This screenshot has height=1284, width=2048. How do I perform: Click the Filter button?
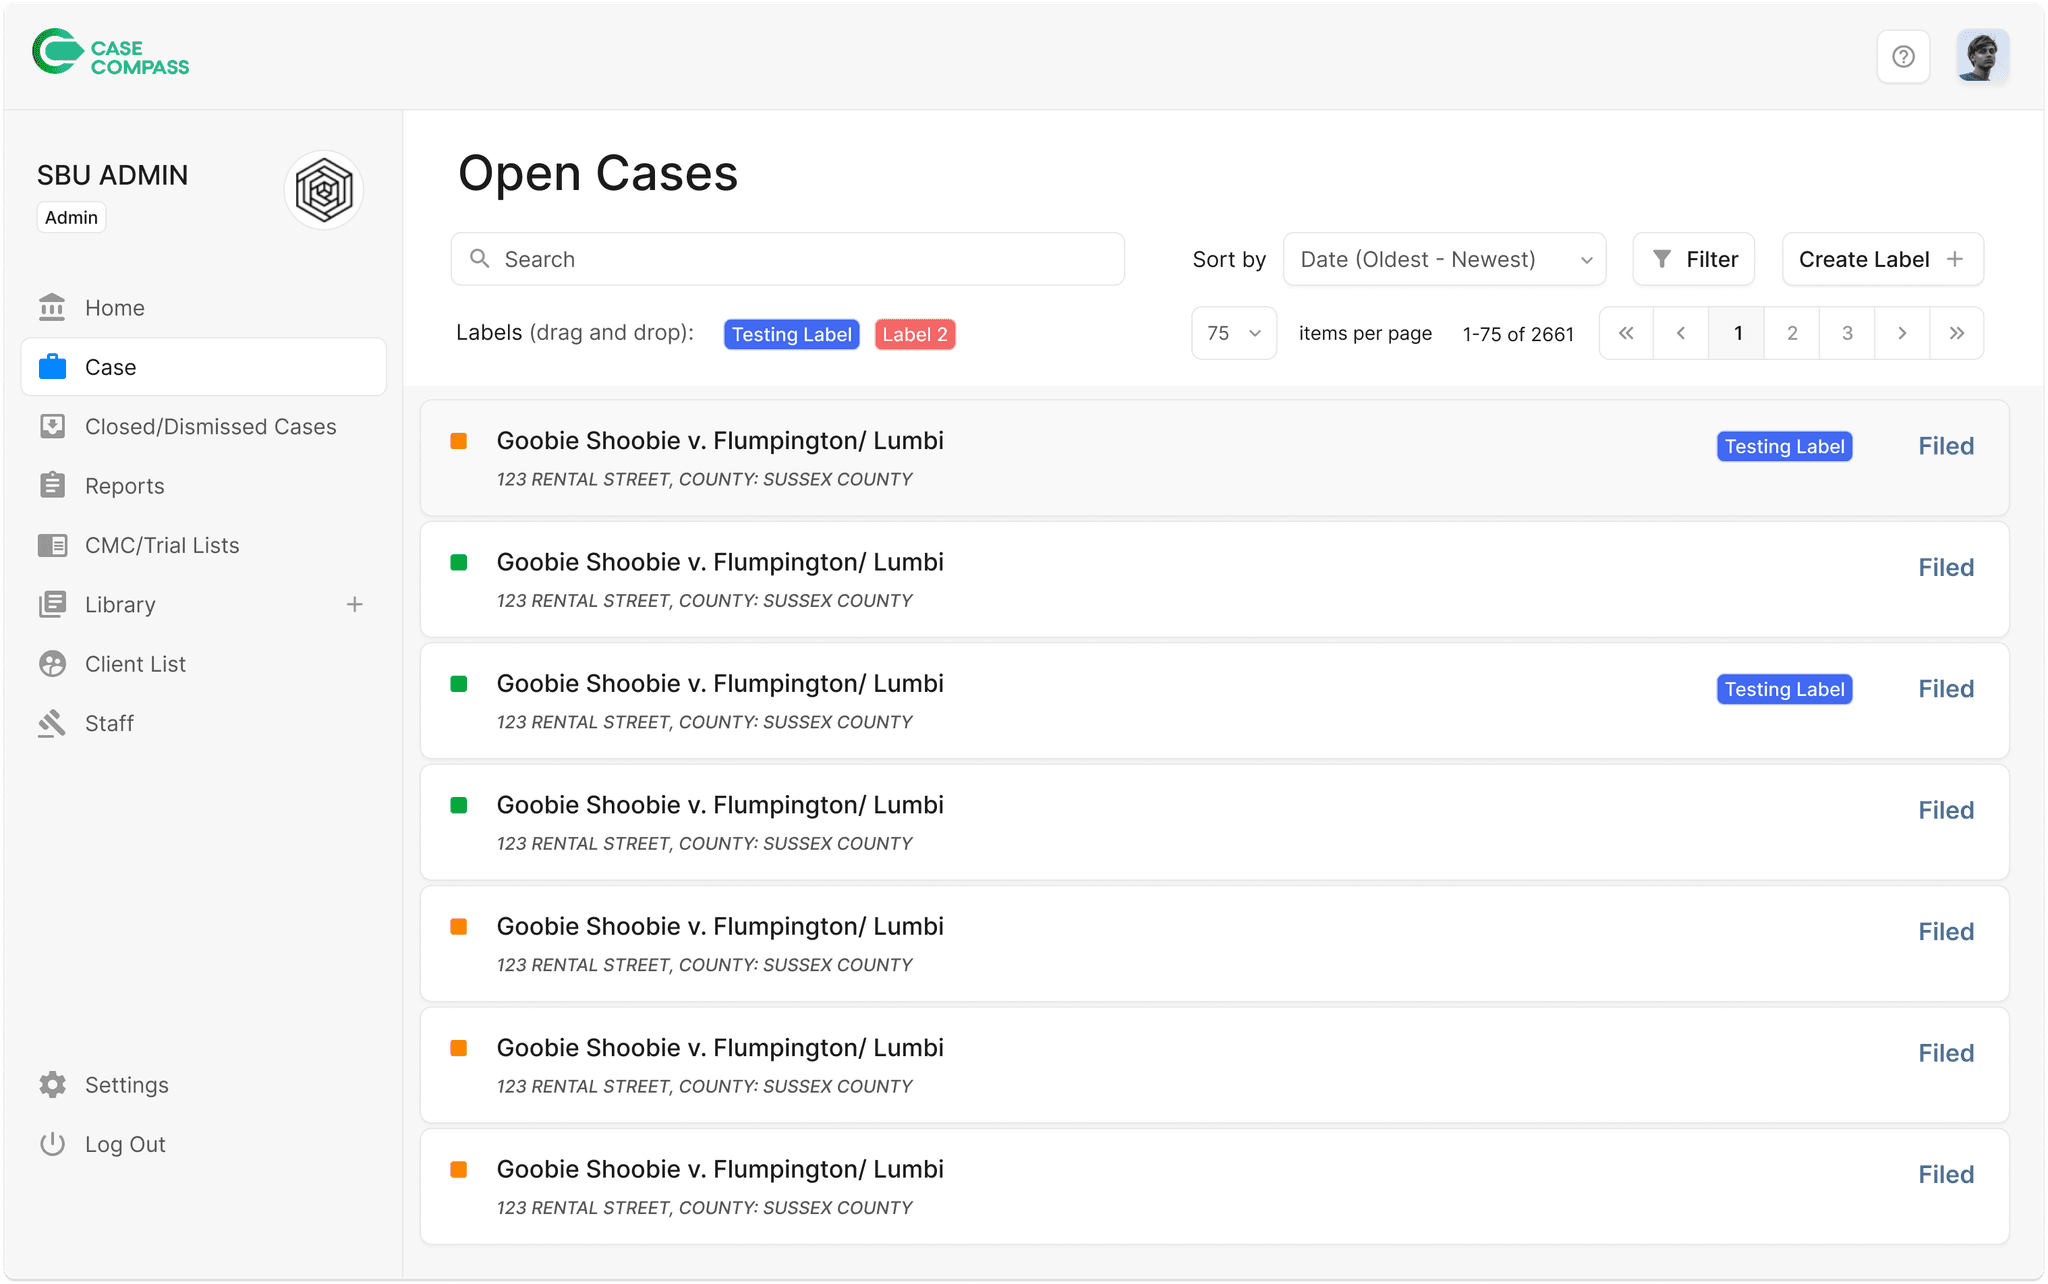[x=1694, y=260]
